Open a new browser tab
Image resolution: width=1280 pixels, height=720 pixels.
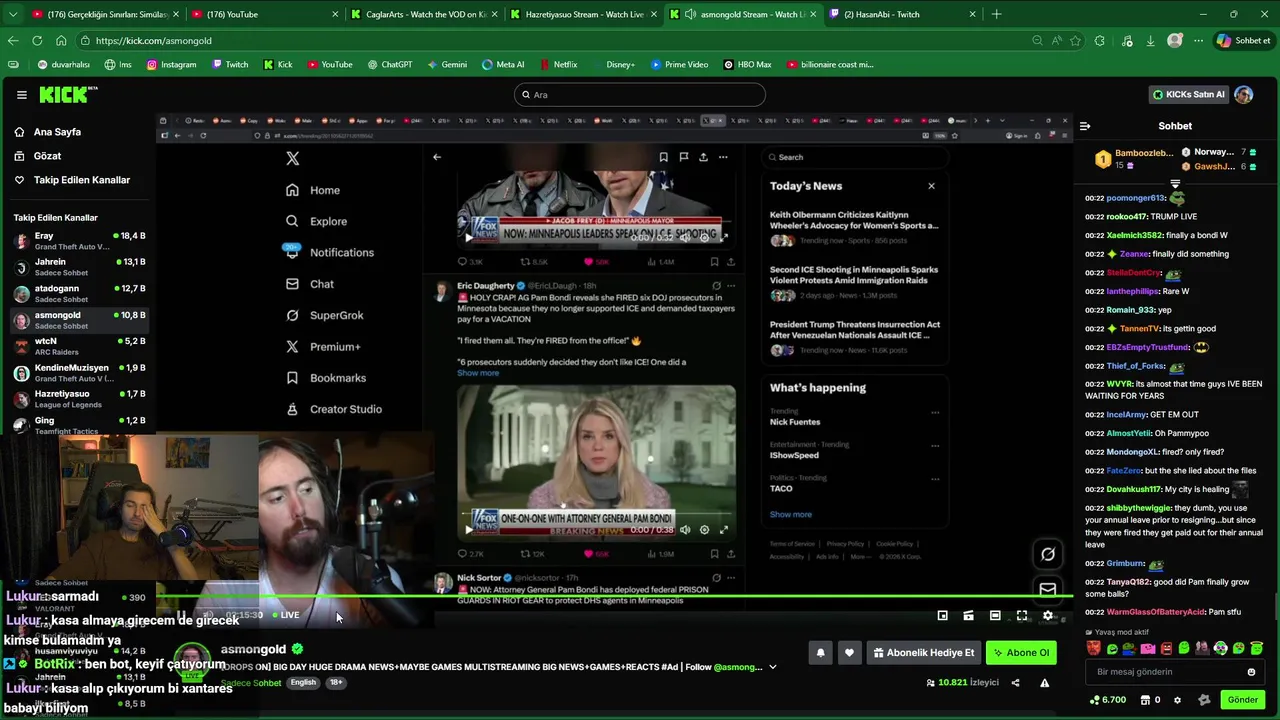tap(996, 14)
